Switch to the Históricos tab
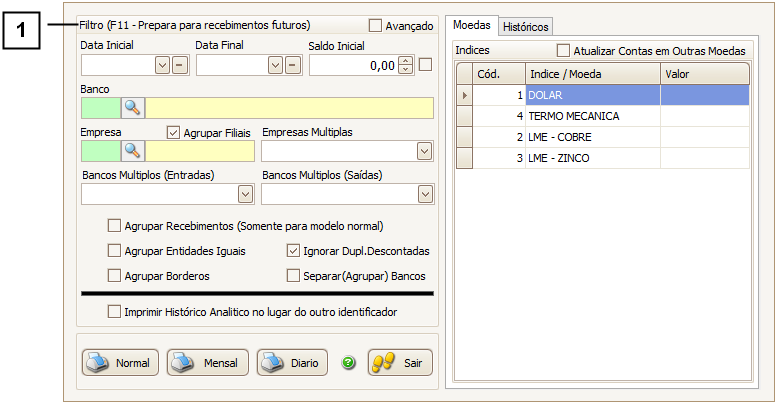 (x=525, y=27)
